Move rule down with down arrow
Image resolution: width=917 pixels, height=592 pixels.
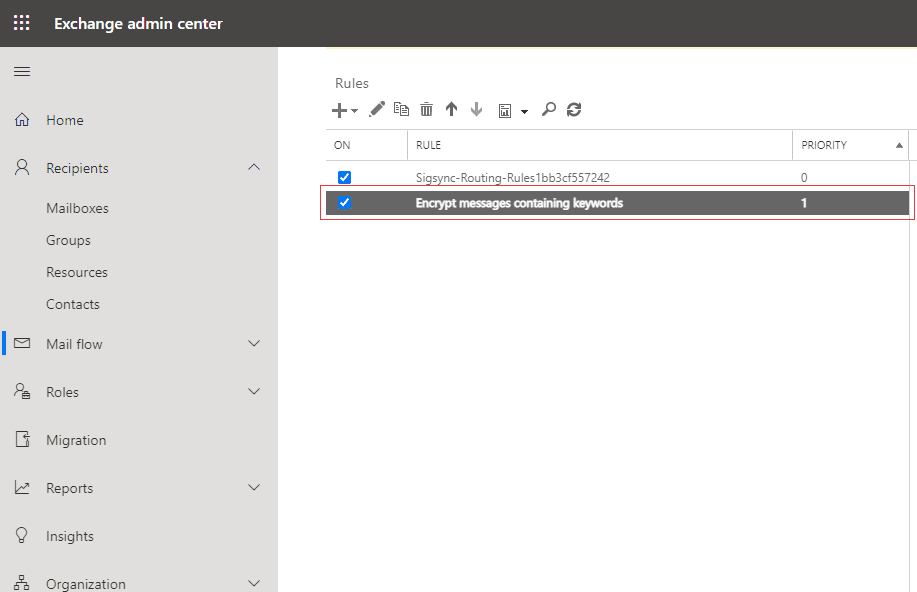[476, 110]
